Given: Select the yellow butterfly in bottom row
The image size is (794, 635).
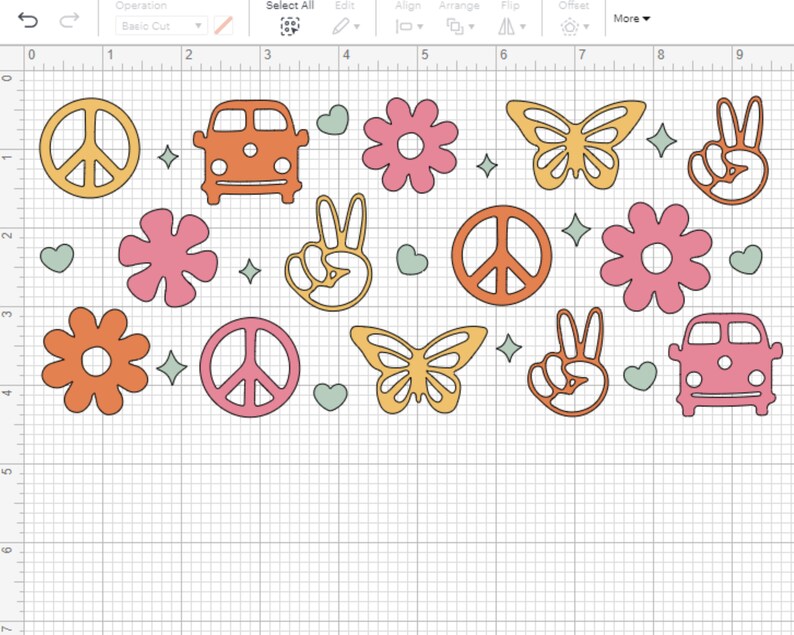Looking at the screenshot, I should [x=418, y=369].
